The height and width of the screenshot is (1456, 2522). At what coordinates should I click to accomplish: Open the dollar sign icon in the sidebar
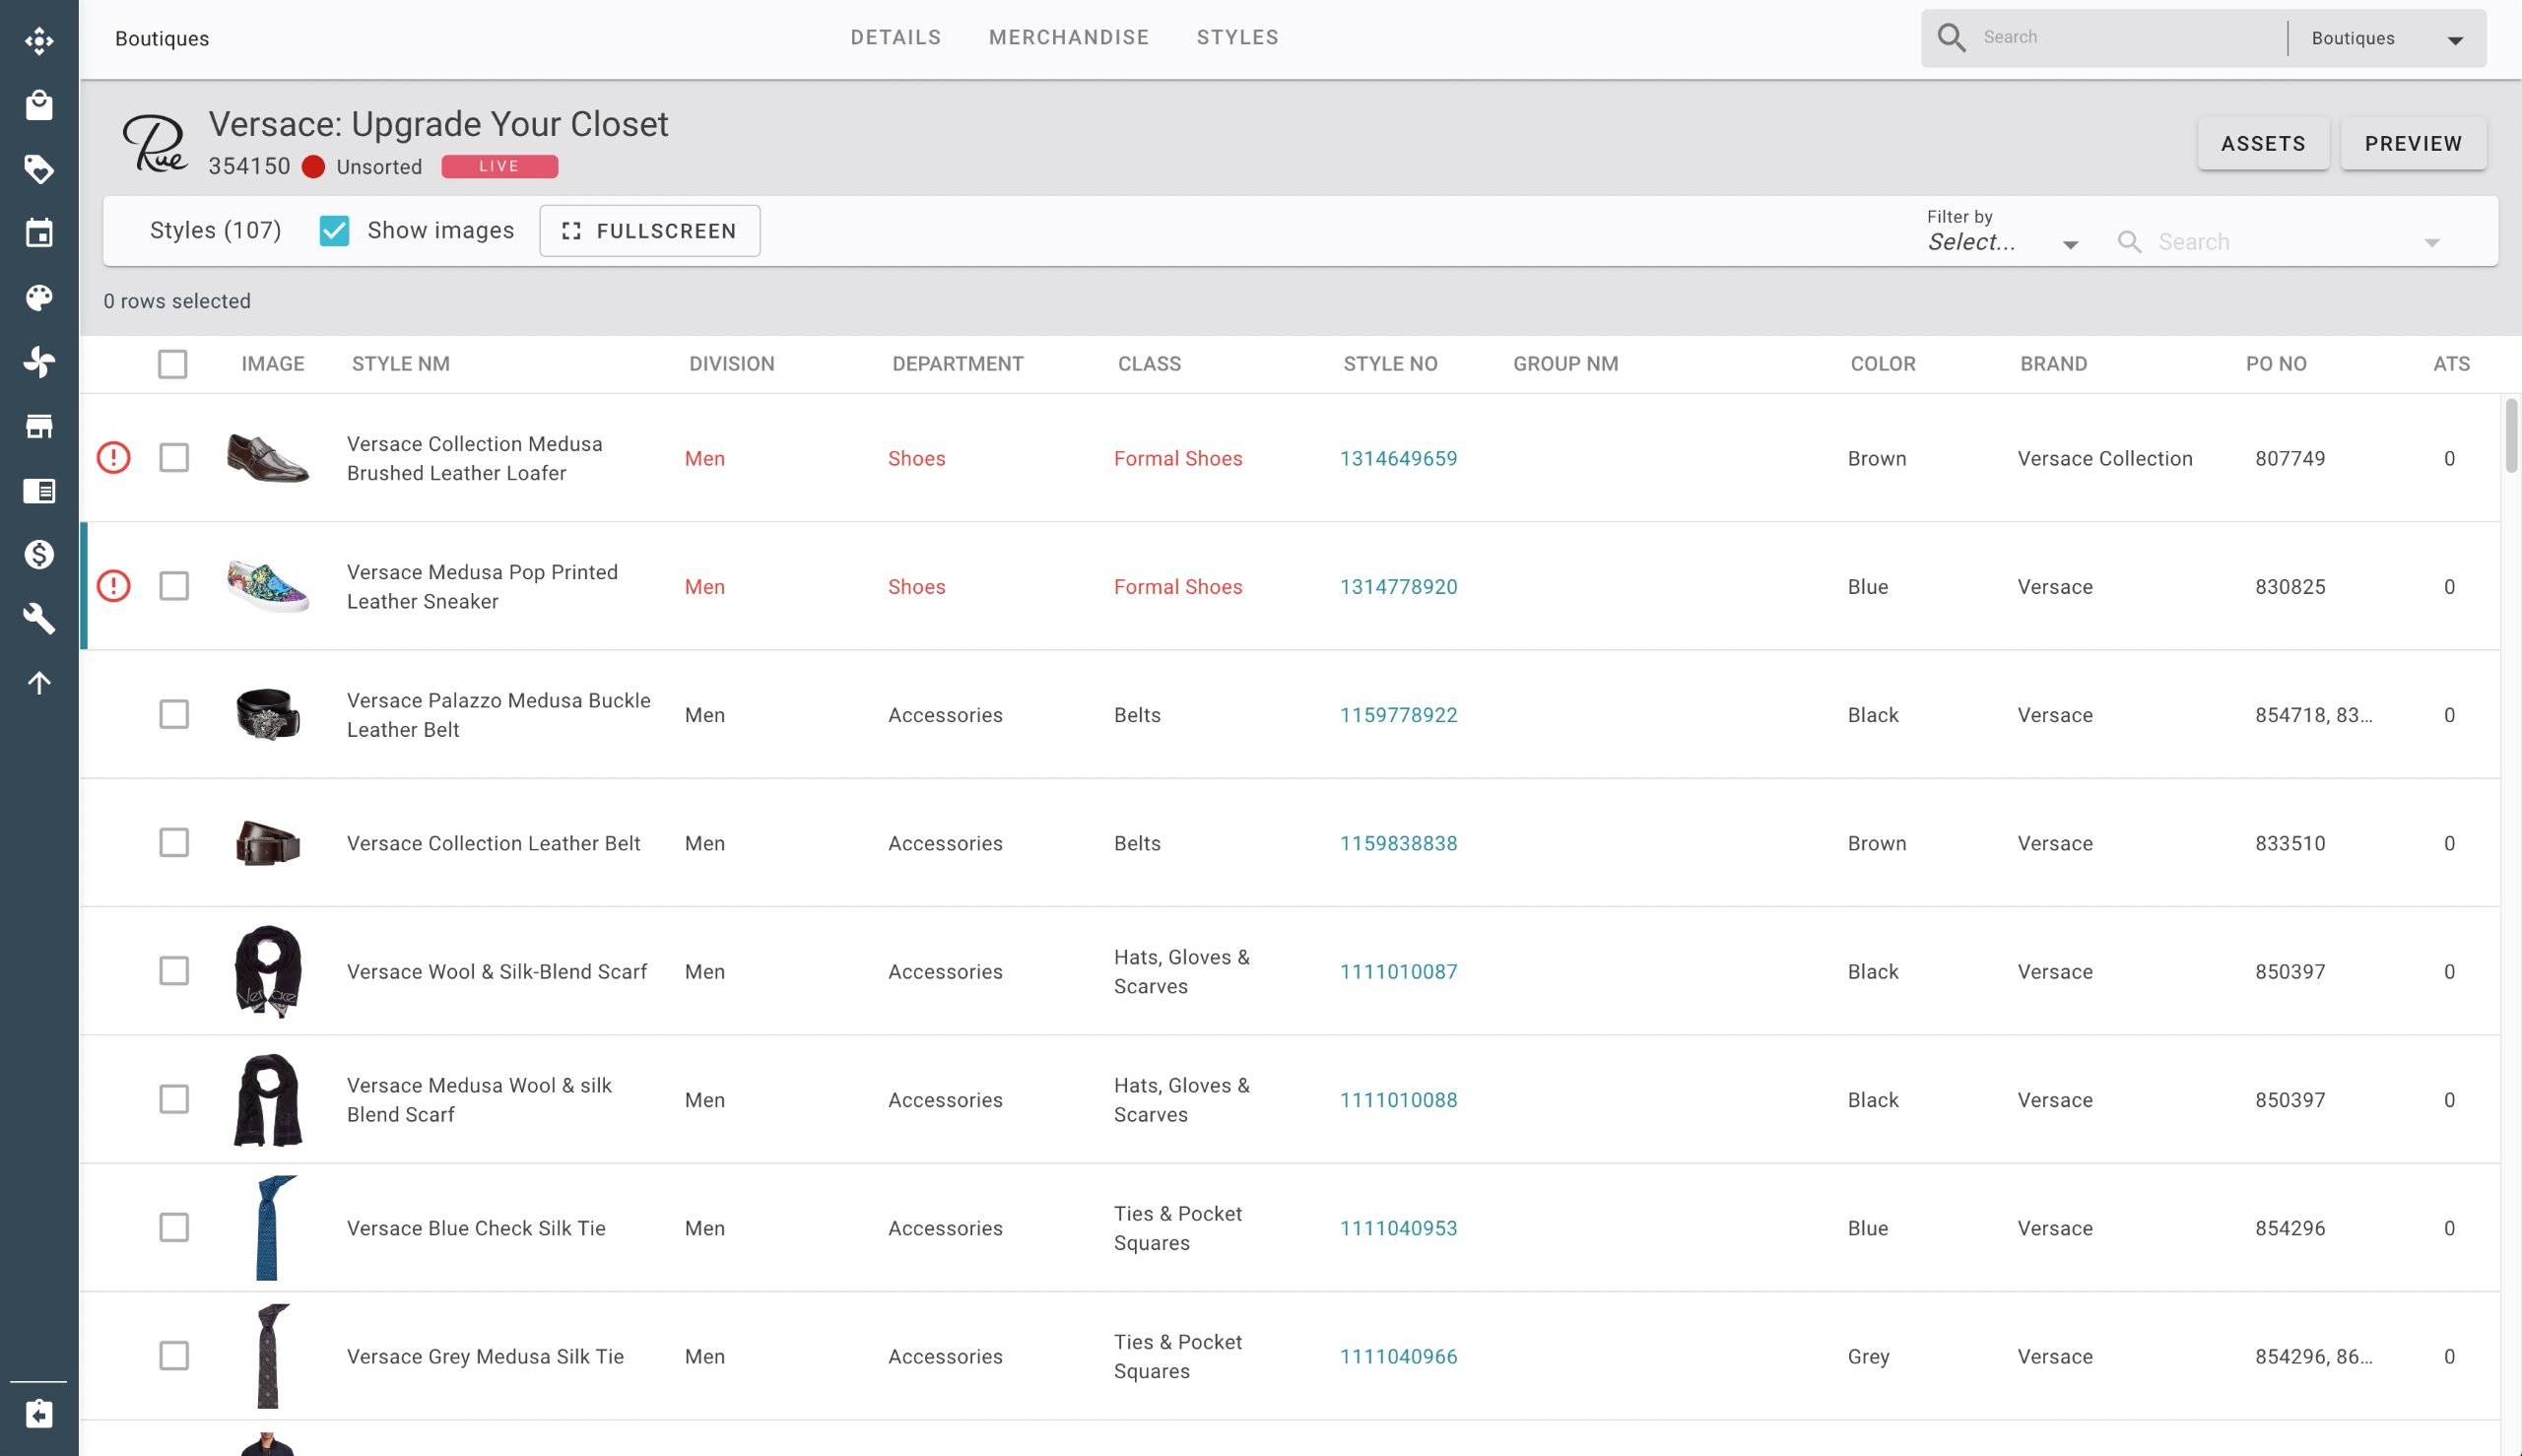point(39,554)
